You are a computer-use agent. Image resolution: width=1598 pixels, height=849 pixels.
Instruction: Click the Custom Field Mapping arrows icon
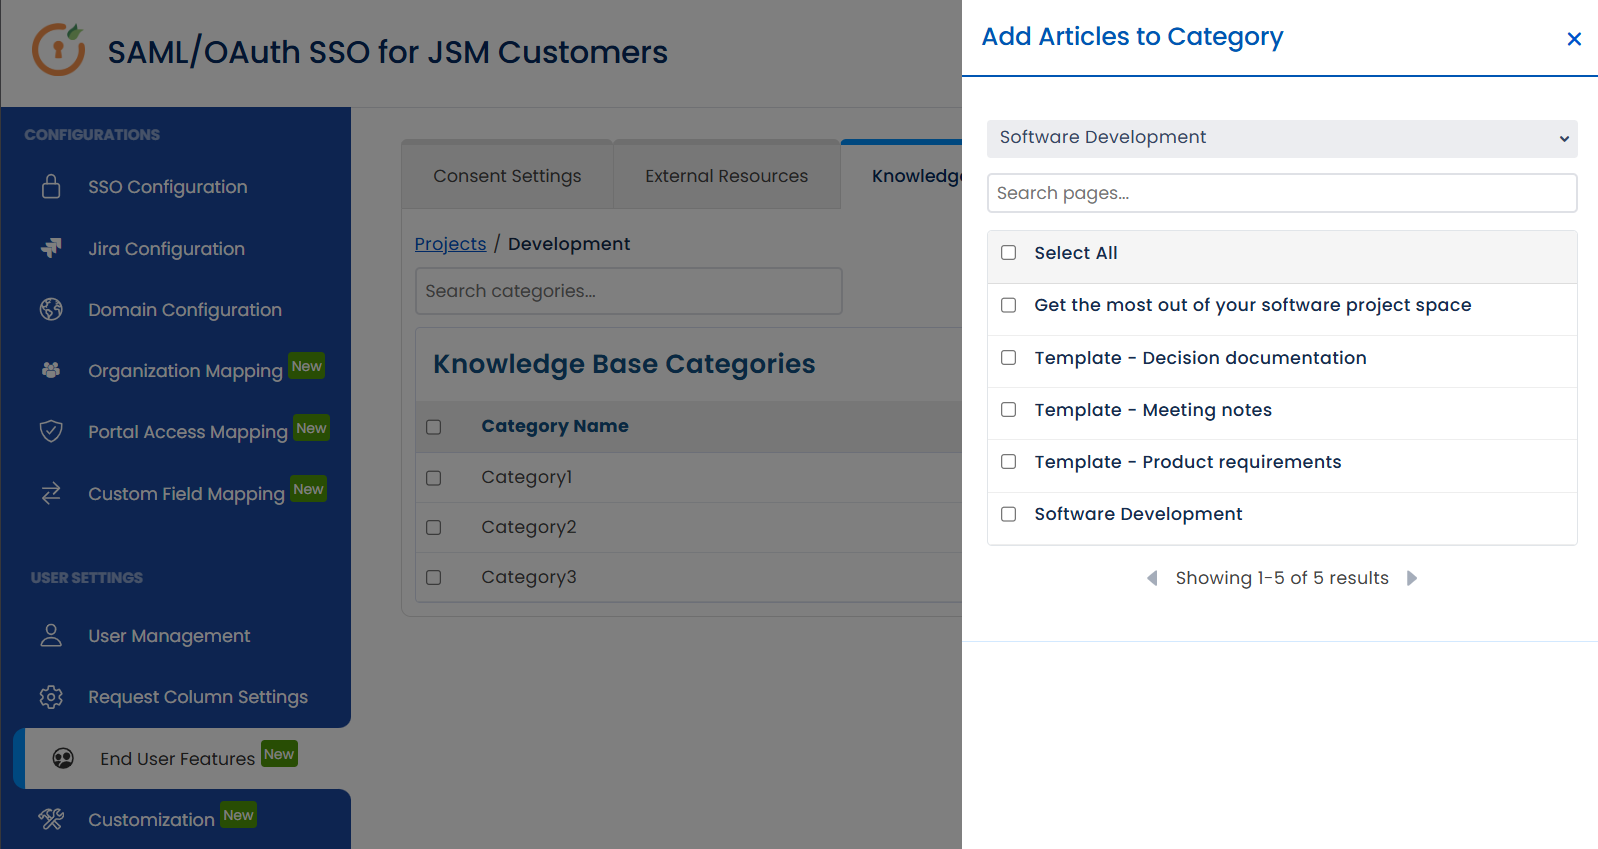51,493
